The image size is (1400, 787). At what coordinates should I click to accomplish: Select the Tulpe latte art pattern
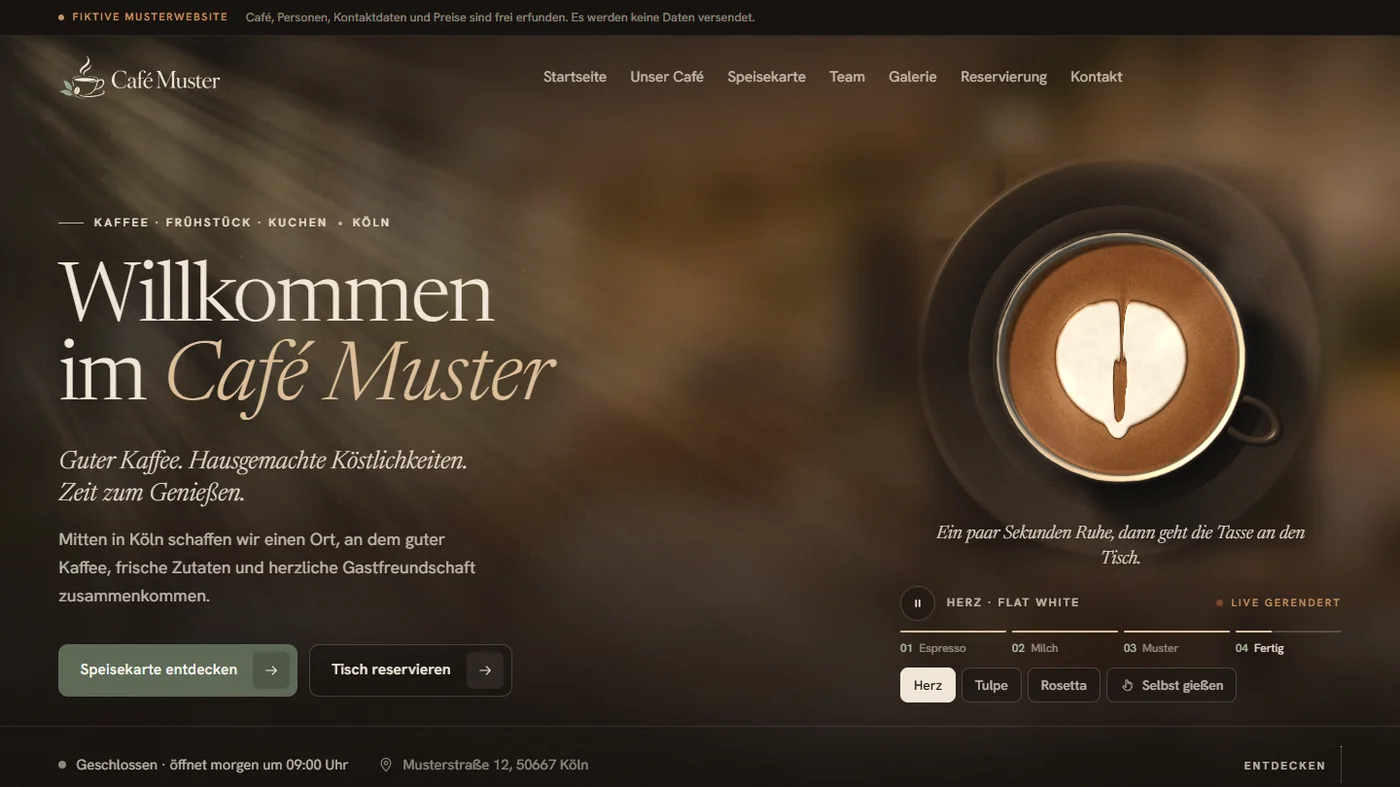(x=991, y=686)
